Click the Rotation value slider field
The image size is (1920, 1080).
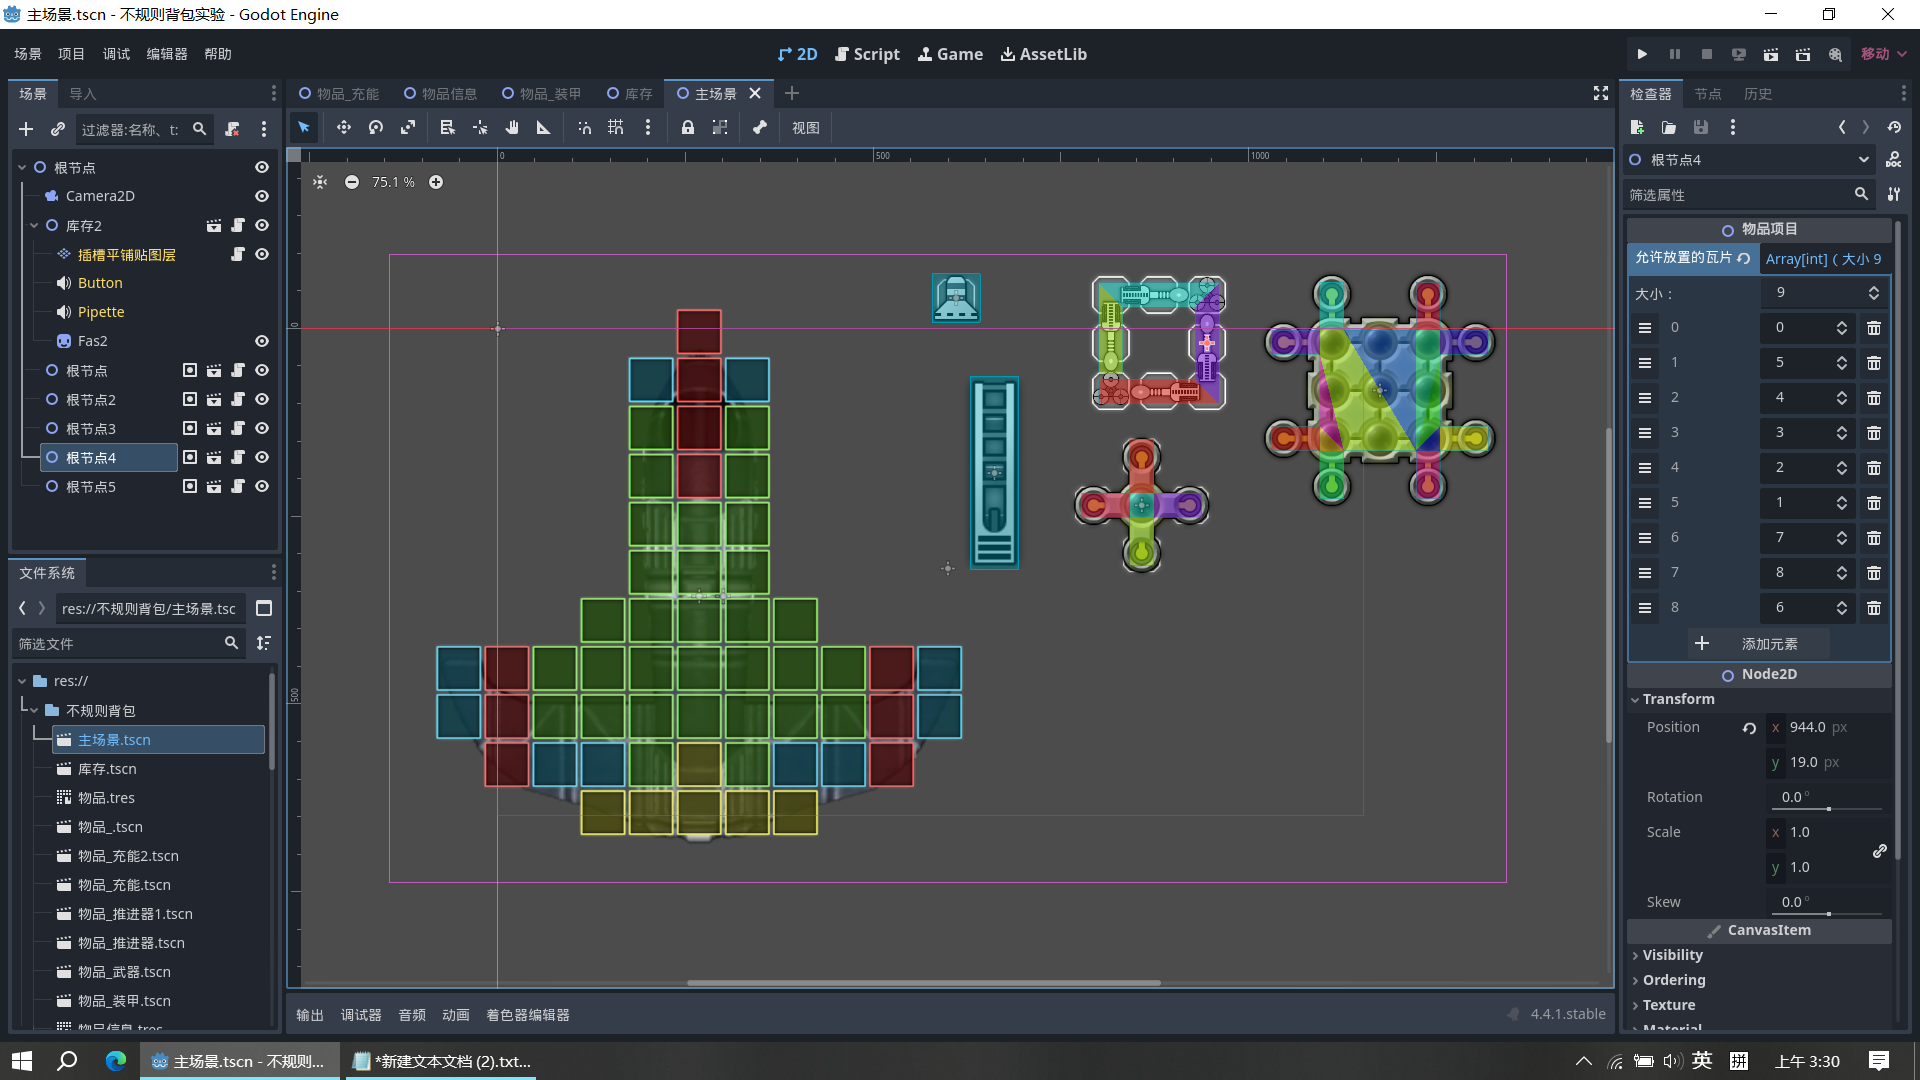(1828, 797)
